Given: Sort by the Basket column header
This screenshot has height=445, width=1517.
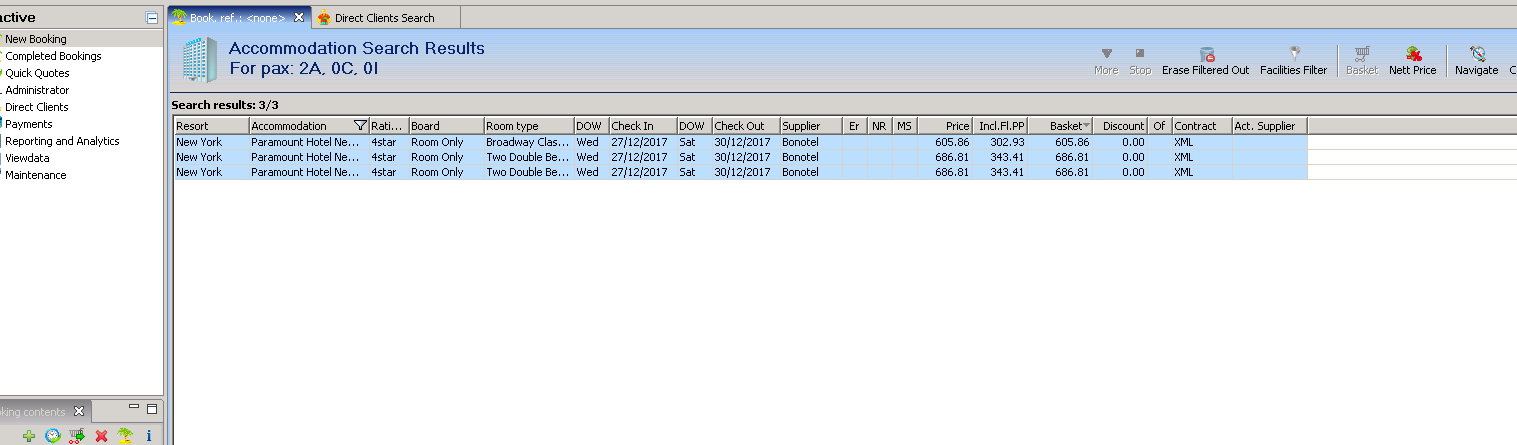Looking at the screenshot, I should [x=1060, y=126].
